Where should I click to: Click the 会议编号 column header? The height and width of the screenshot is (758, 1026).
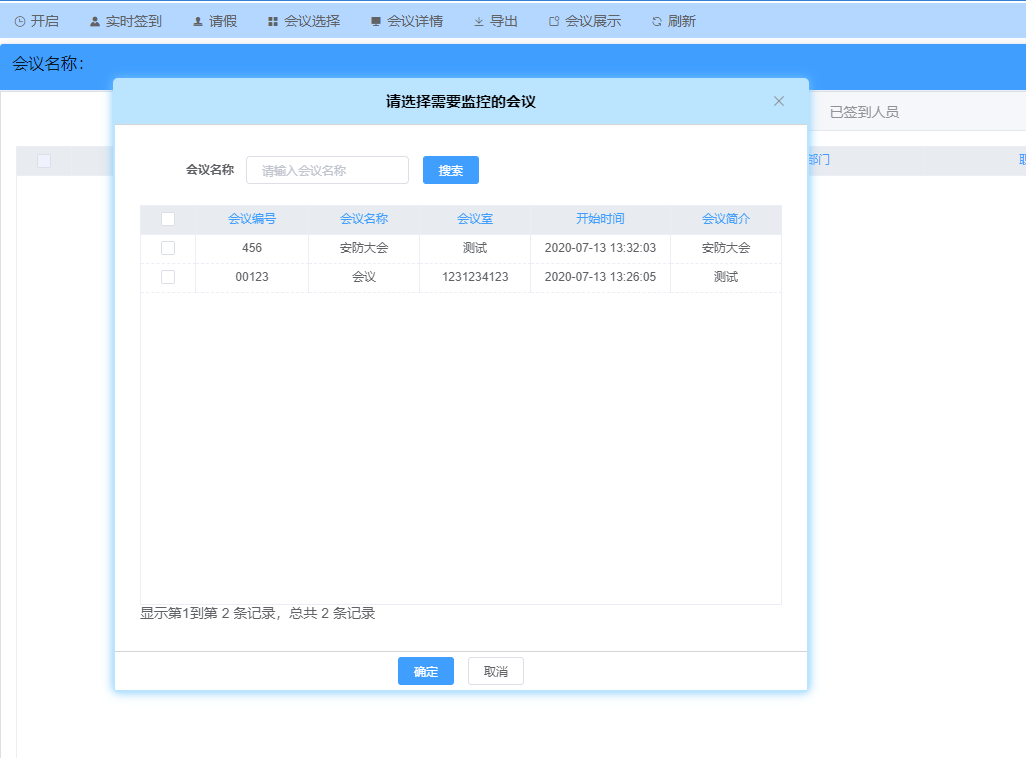click(x=252, y=219)
